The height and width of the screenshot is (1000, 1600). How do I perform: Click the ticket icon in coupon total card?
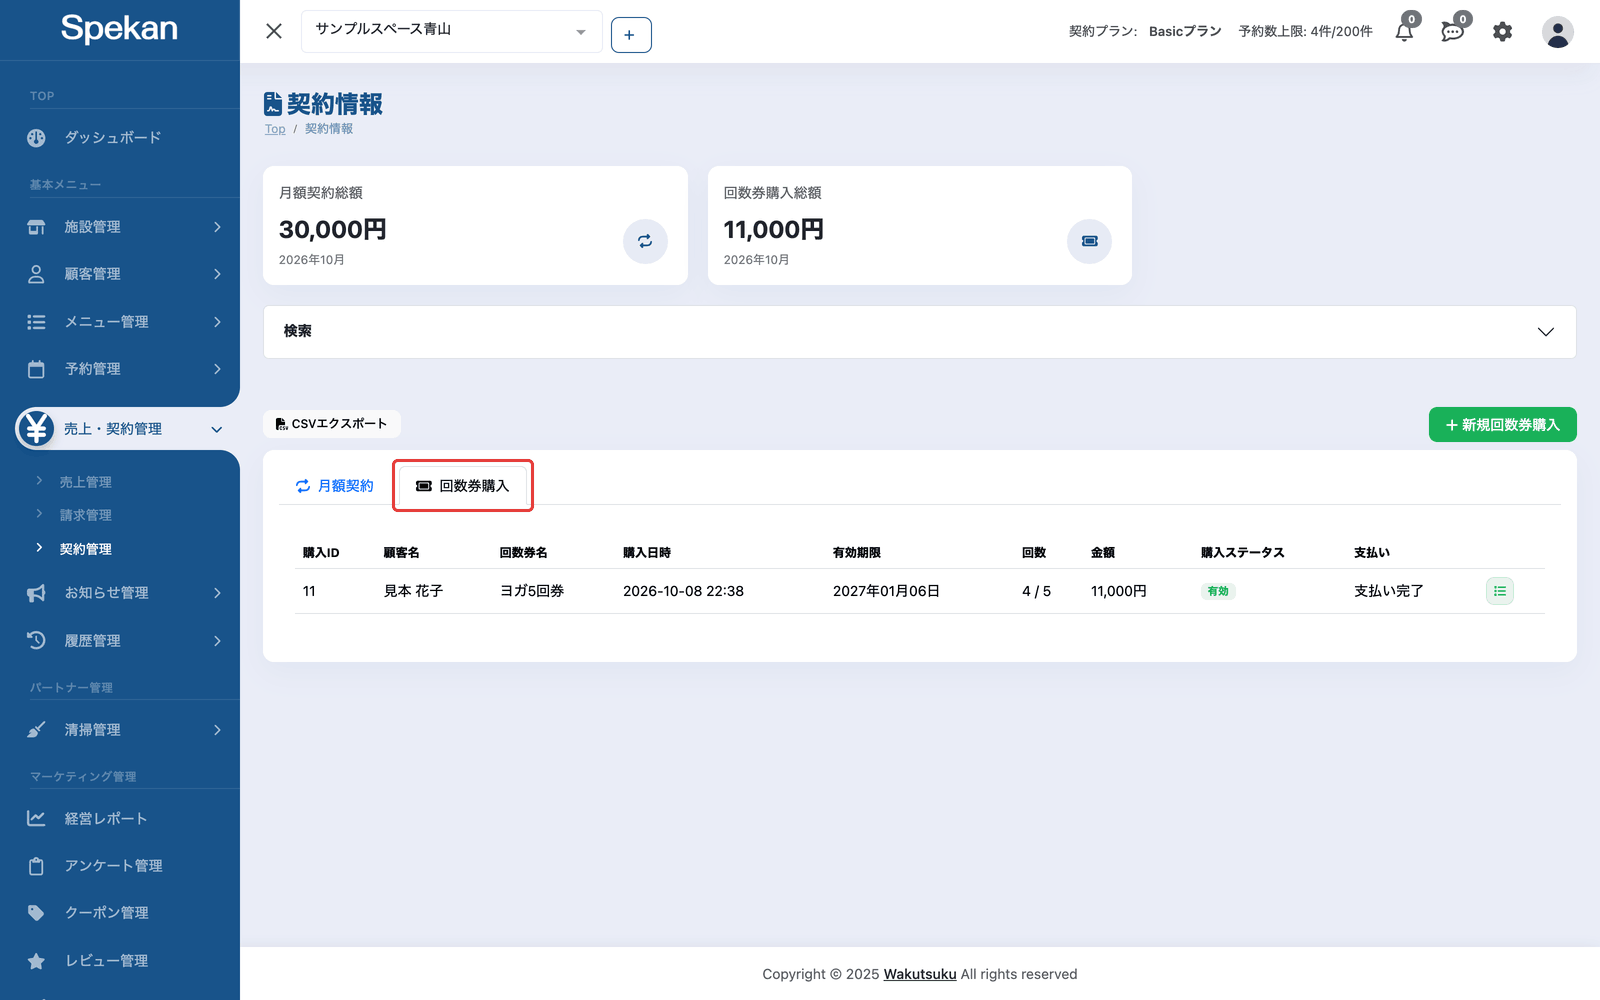tap(1089, 241)
